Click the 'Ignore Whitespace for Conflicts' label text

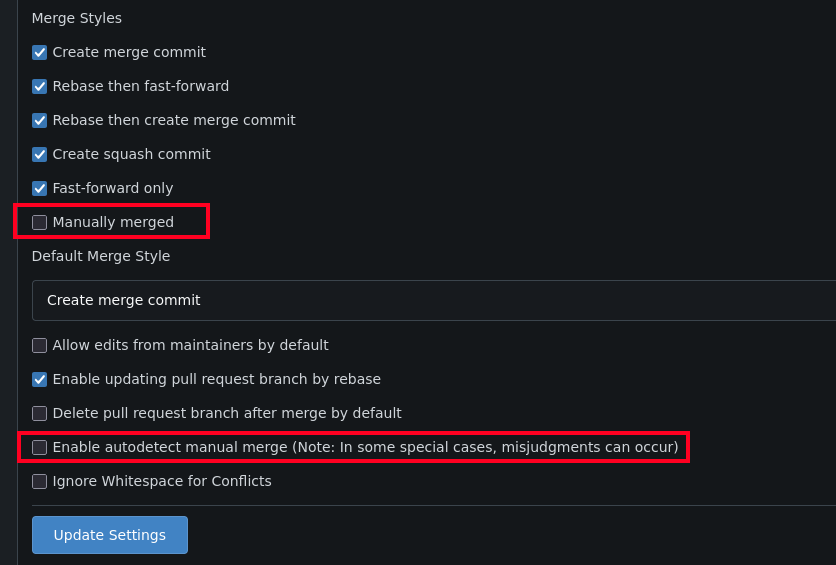tap(162, 481)
